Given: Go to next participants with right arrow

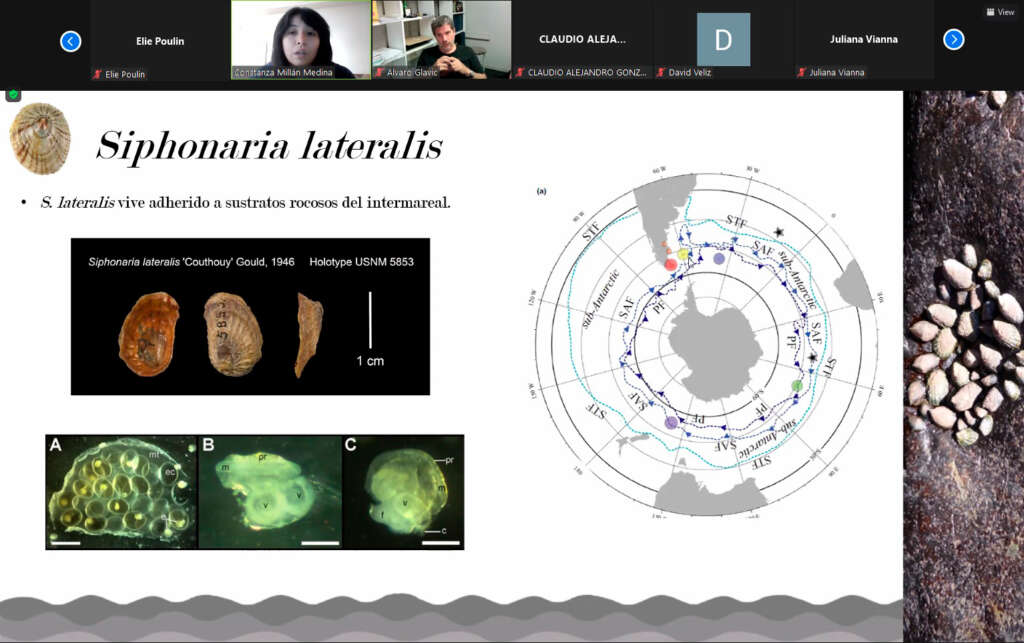Looking at the screenshot, I should tap(953, 40).
